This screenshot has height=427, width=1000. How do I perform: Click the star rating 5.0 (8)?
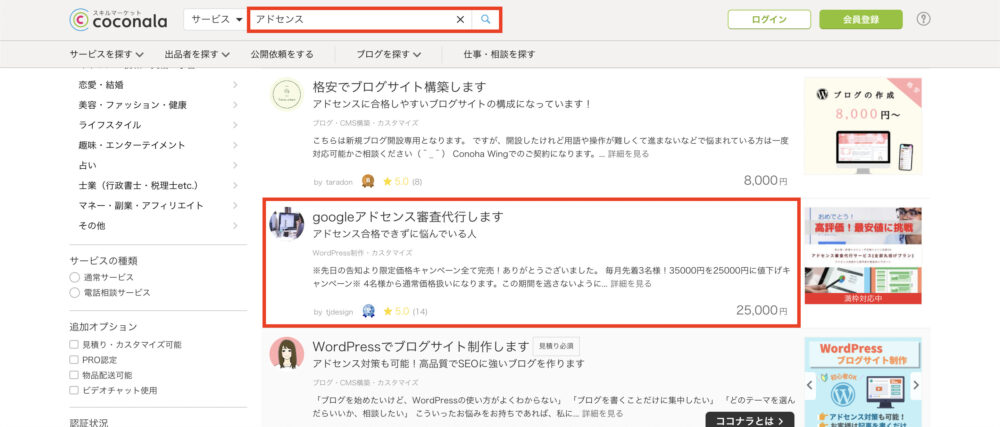coord(402,182)
